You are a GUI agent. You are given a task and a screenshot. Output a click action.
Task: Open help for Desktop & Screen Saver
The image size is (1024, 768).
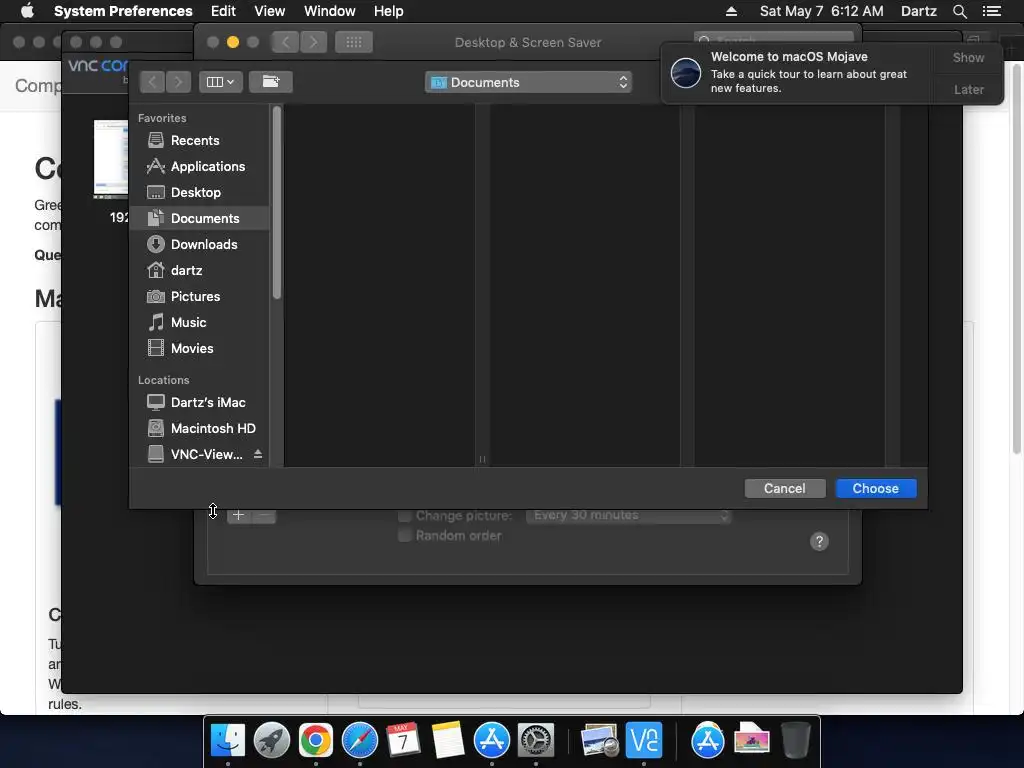819,541
